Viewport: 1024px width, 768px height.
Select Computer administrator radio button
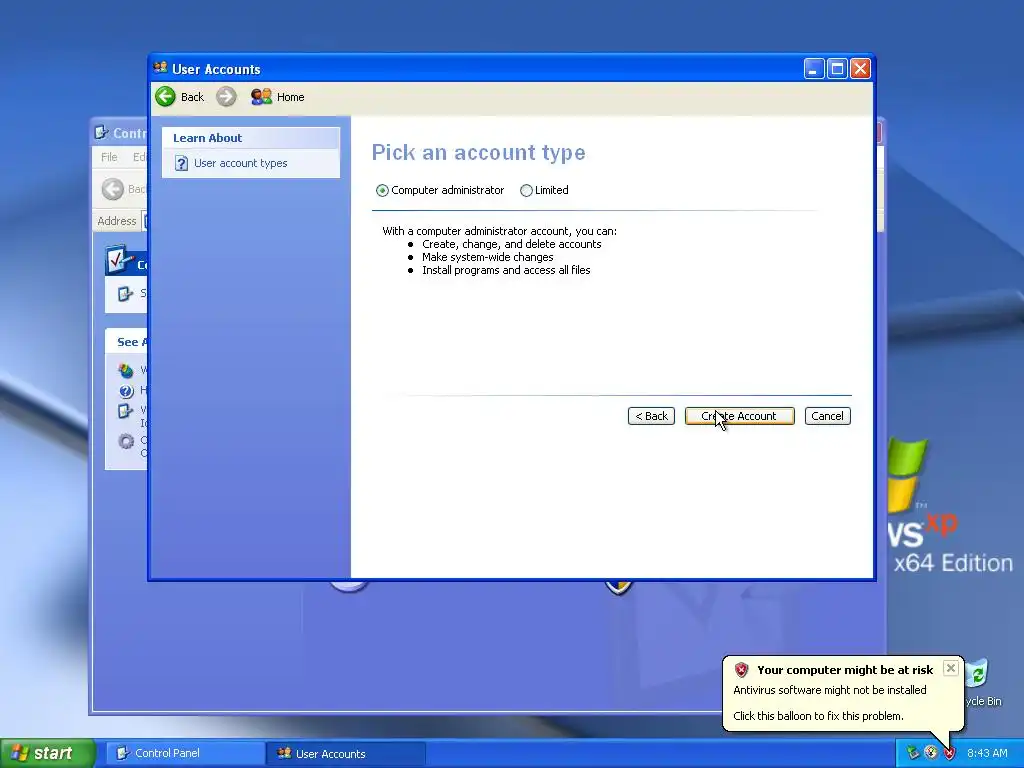382,190
